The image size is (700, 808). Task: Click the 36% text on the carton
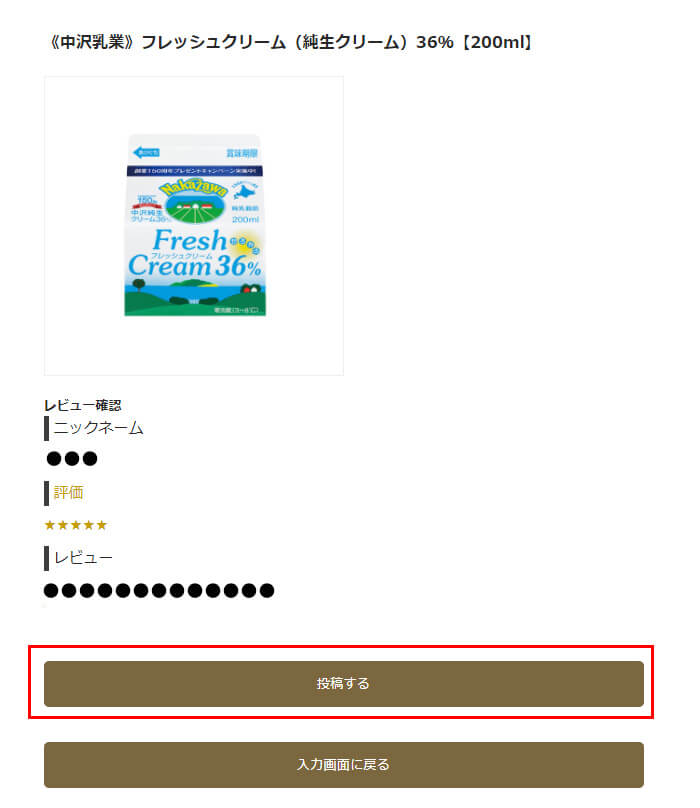(238, 266)
